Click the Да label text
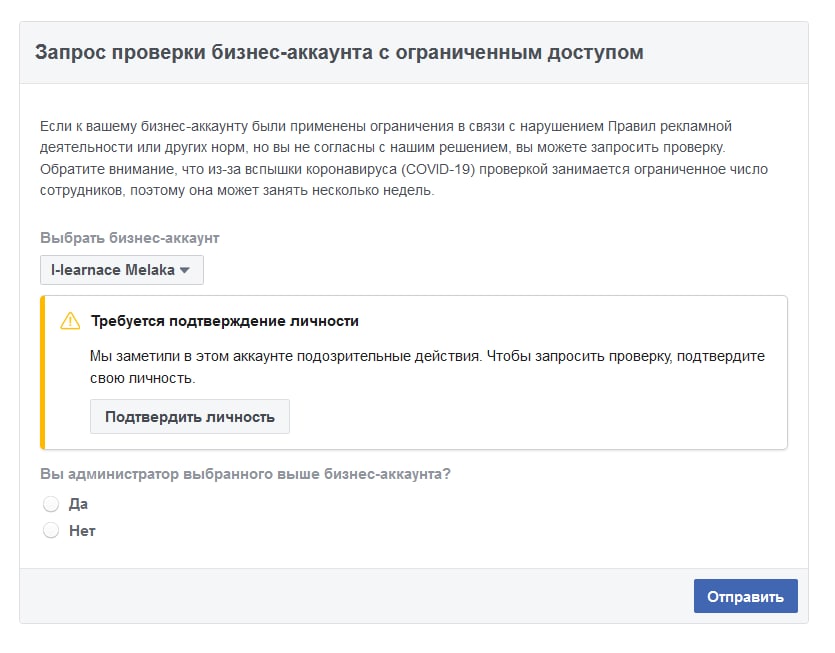The height and width of the screenshot is (653, 835). [78, 504]
